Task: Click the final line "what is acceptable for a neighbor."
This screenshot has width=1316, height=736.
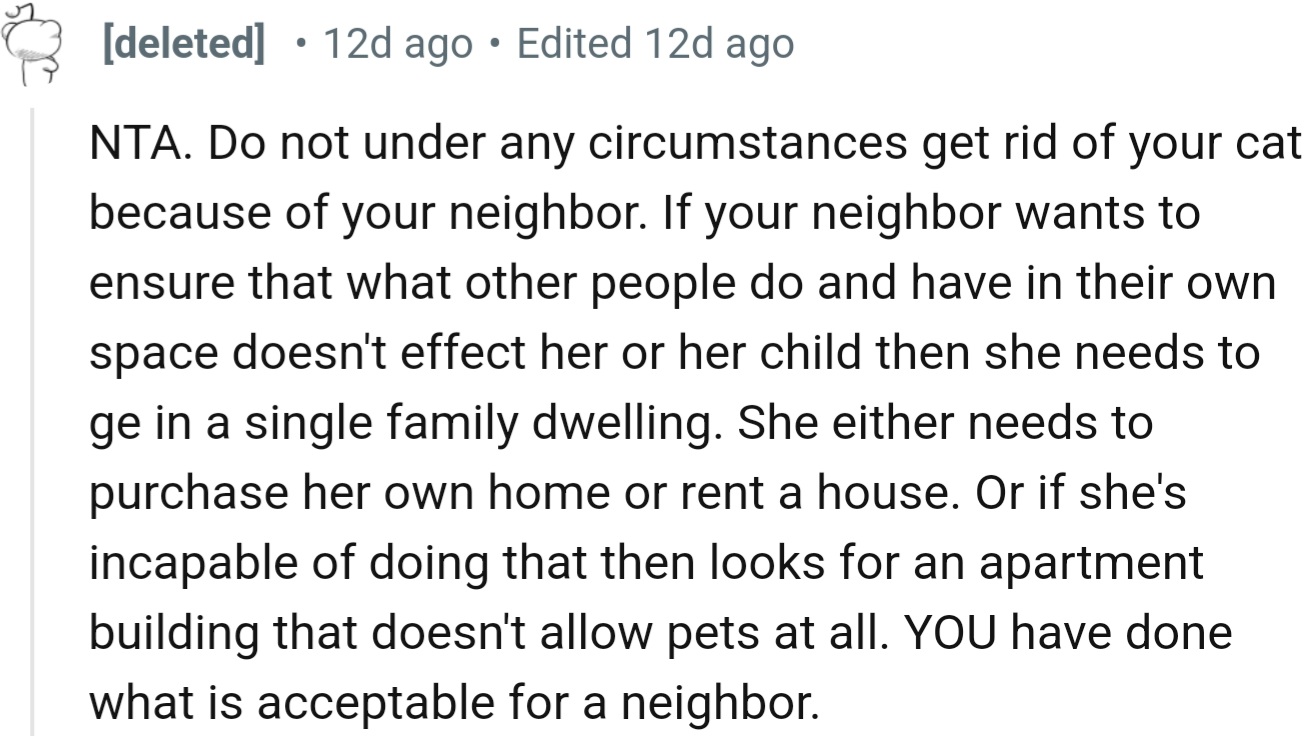Action: click(454, 703)
